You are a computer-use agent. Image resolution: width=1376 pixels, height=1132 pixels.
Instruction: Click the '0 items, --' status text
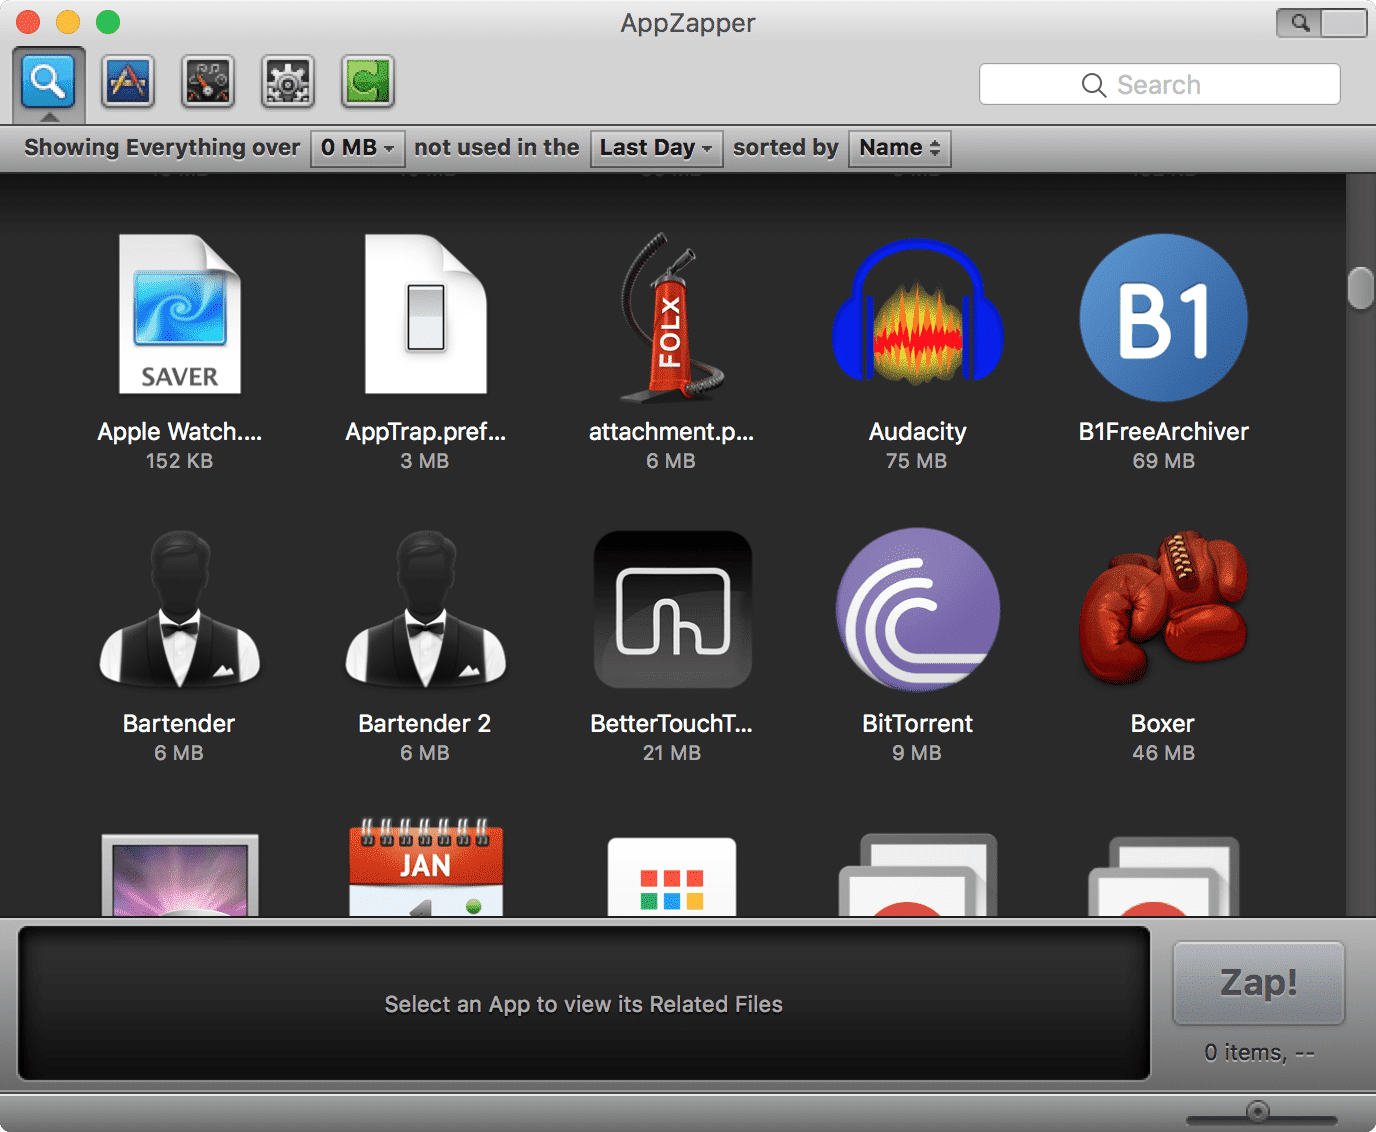pos(1259,1052)
